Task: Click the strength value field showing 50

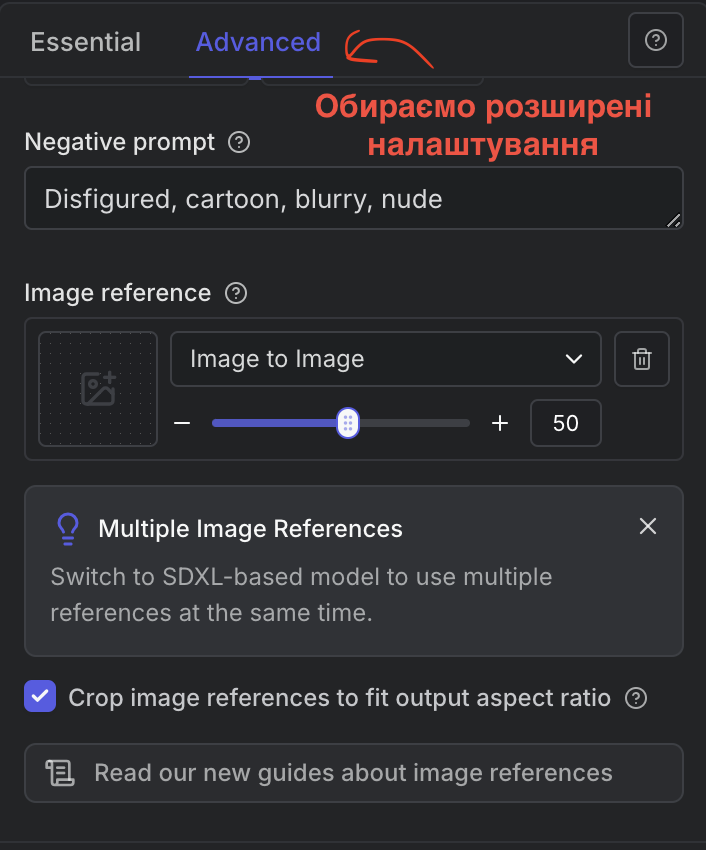Action: coord(566,423)
